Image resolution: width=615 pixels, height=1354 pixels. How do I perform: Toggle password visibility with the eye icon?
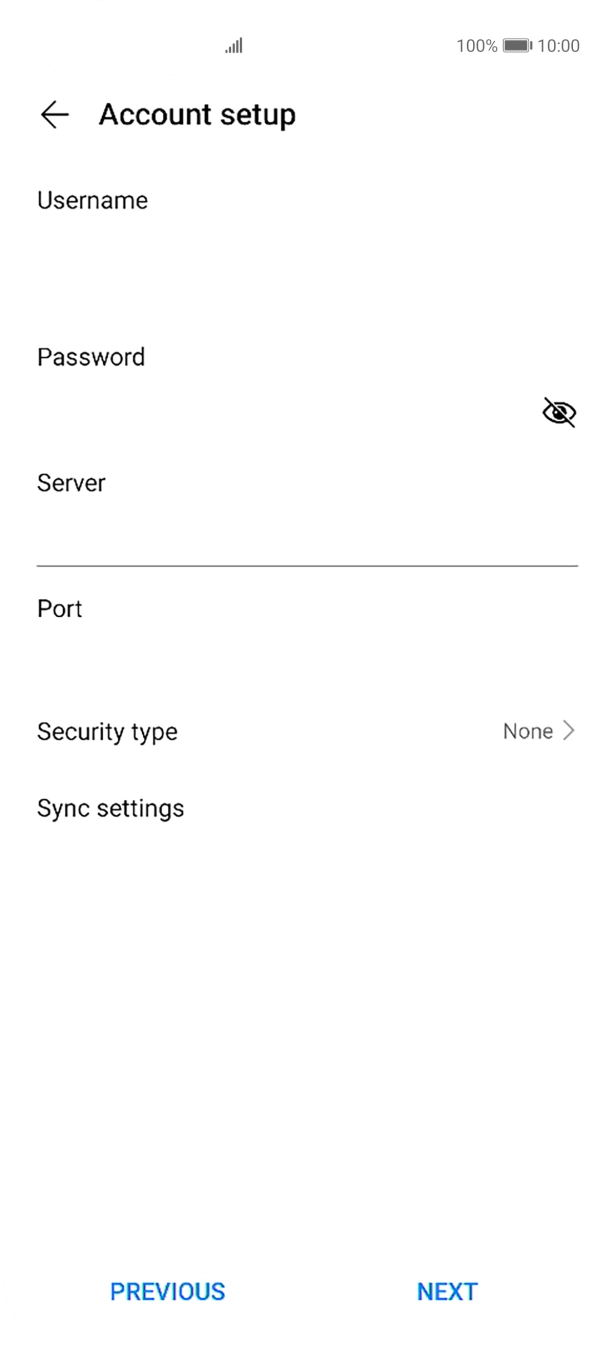click(558, 411)
